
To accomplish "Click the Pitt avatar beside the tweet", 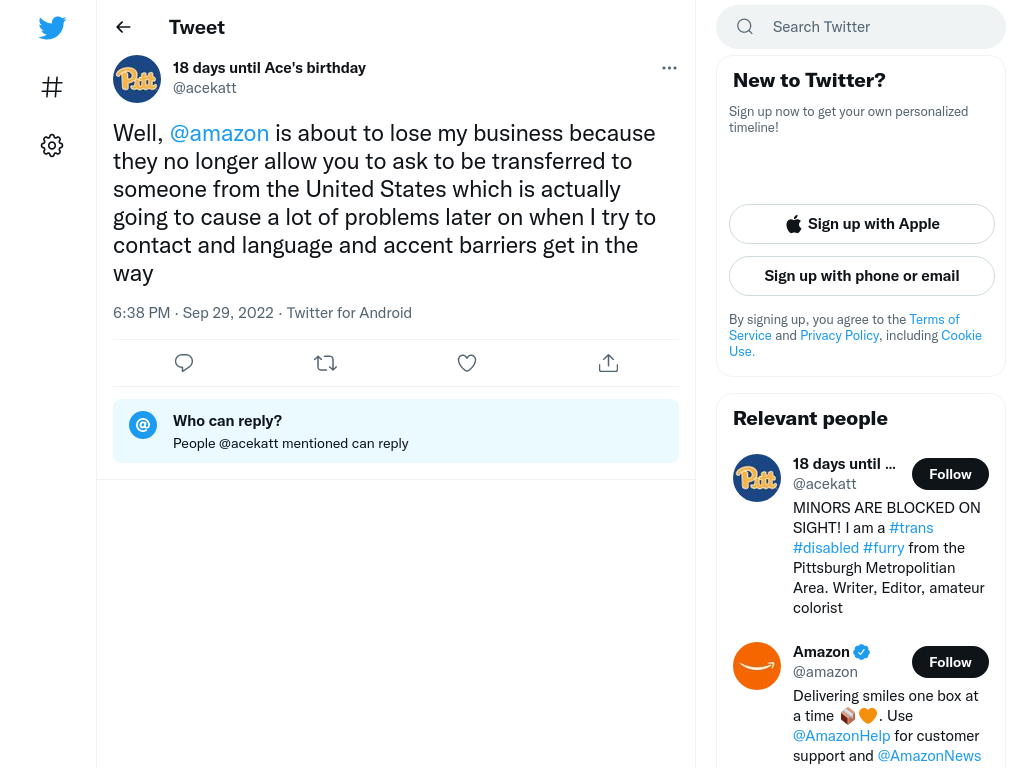I will [136, 79].
